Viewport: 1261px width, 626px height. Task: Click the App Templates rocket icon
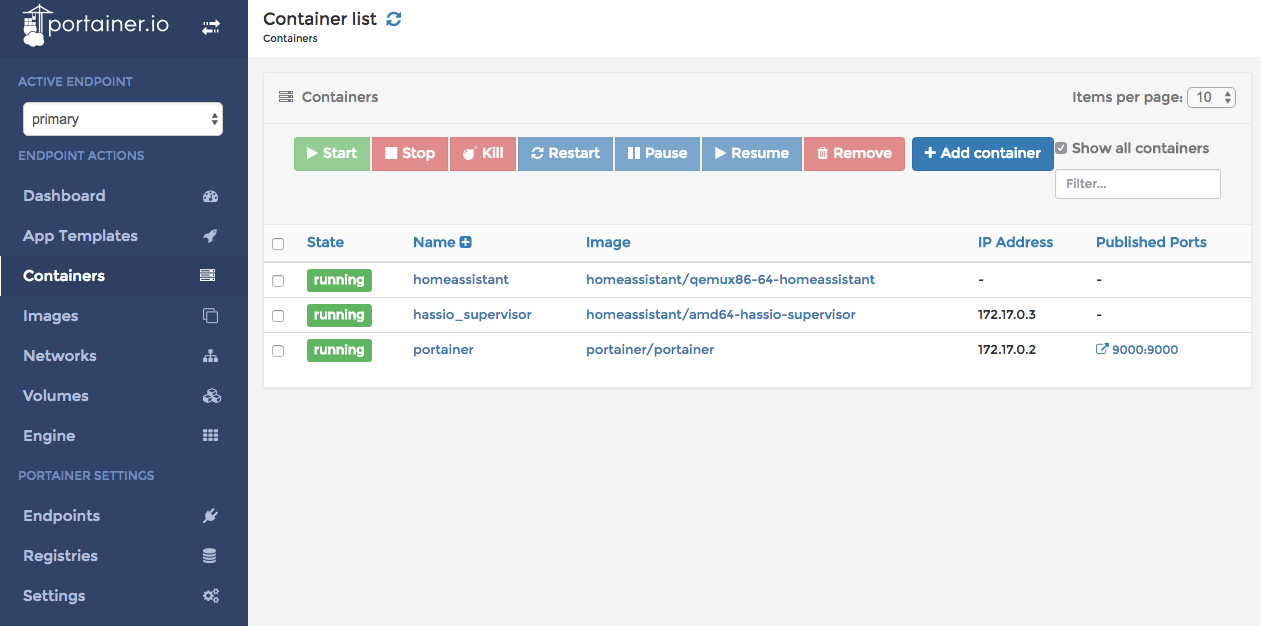(210, 236)
